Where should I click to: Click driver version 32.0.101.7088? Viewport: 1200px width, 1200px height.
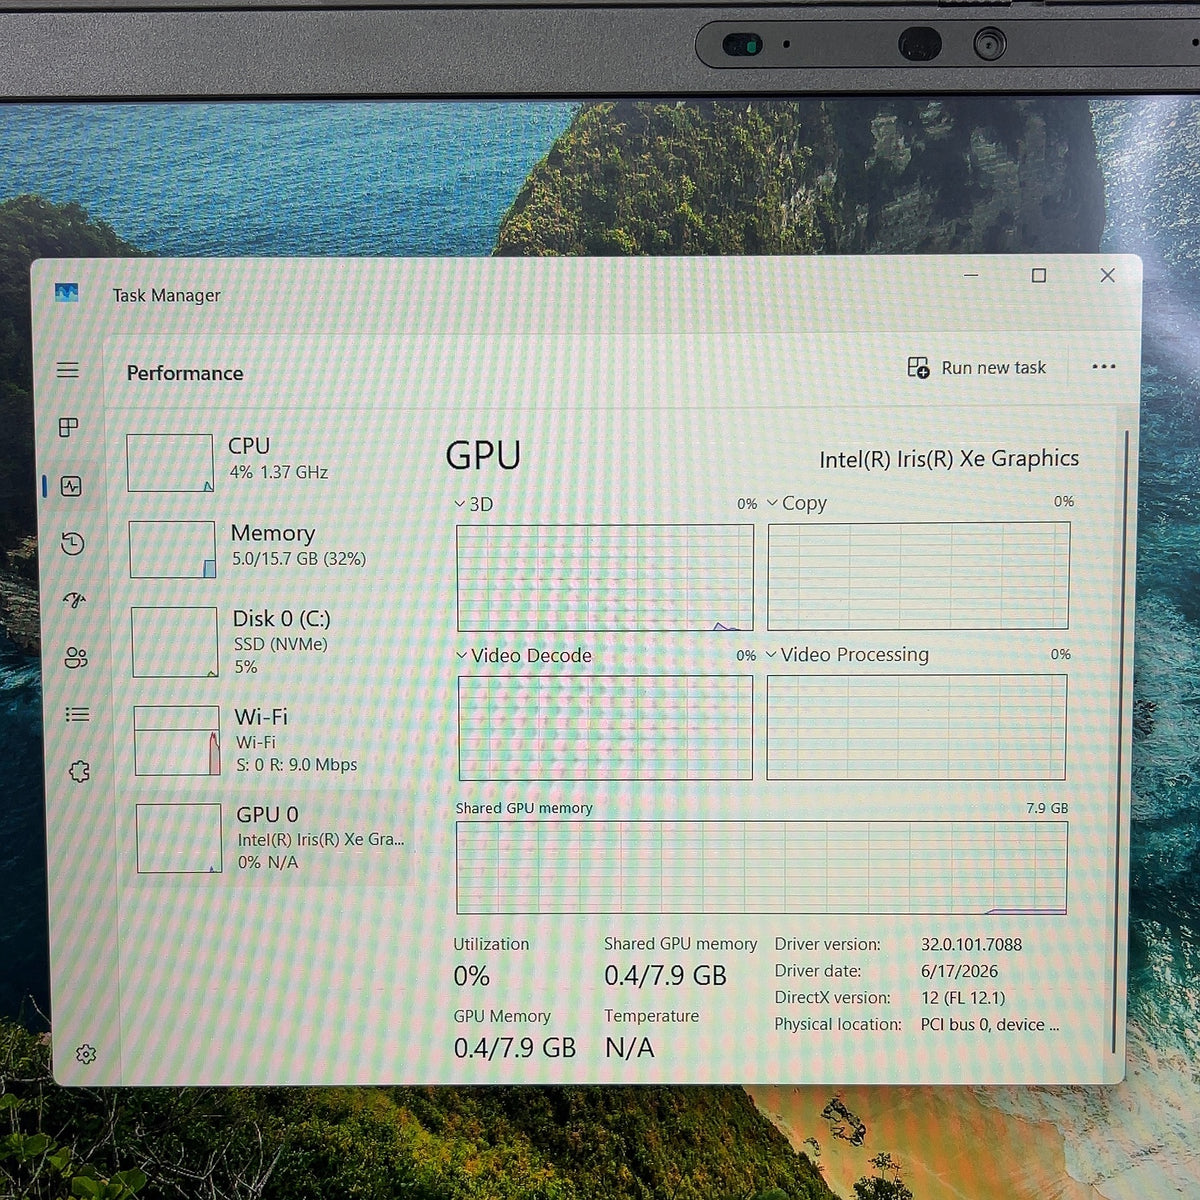[x=971, y=944]
